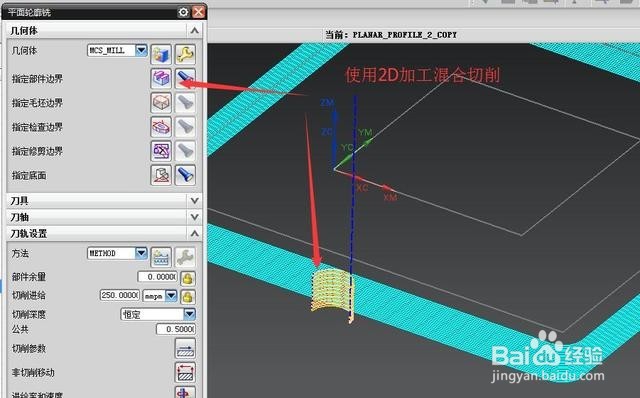Click the 切削深度 label
640x398 pixels.
click(29, 314)
